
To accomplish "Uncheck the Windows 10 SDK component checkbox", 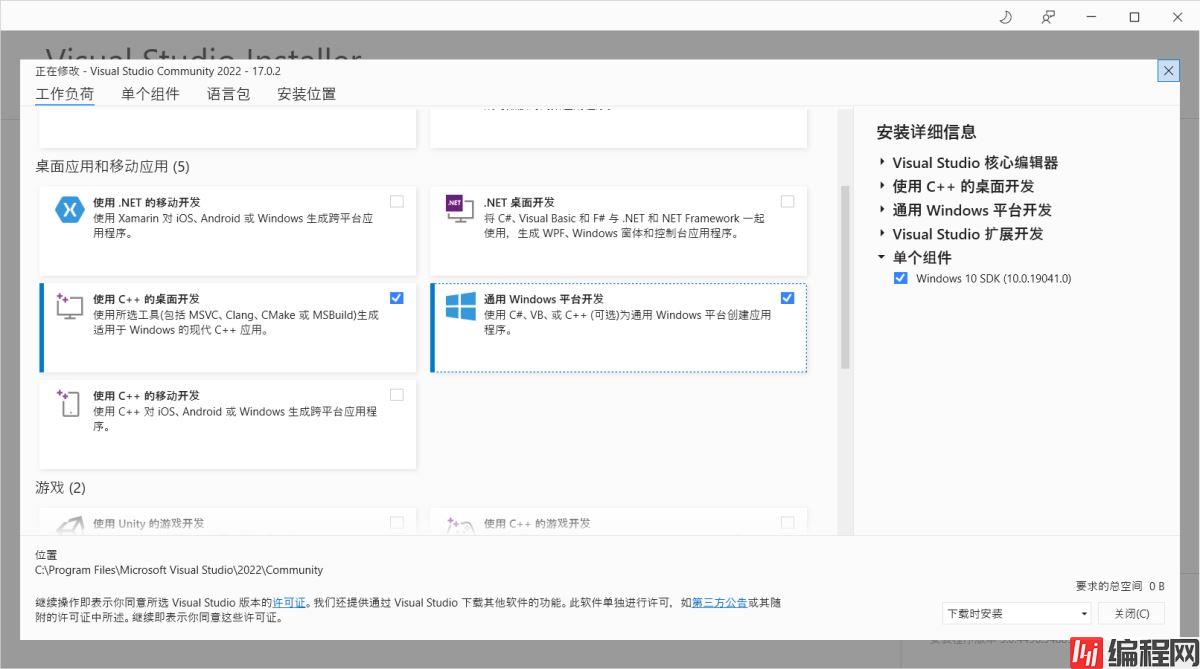I will tap(901, 278).
